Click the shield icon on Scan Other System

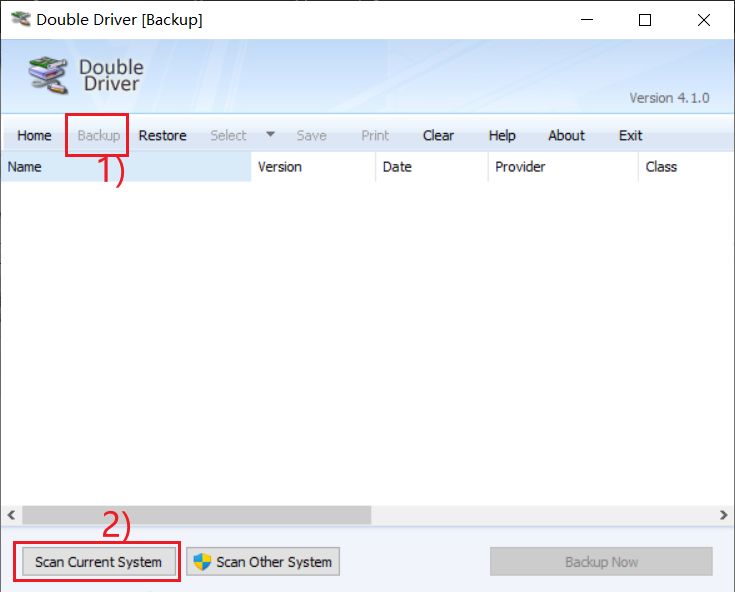203,562
